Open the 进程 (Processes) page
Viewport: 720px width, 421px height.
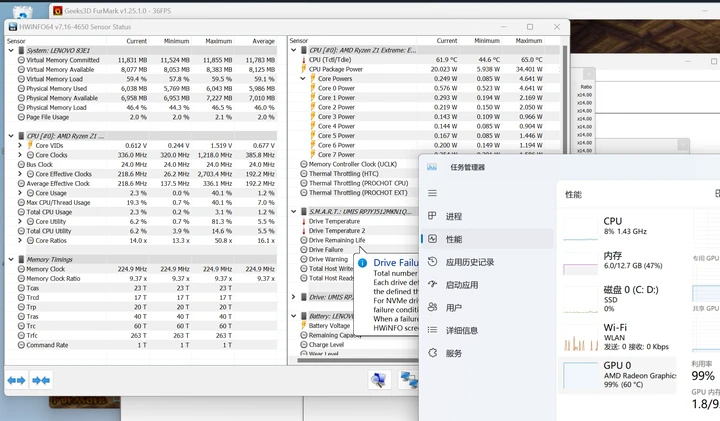point(487,216)
